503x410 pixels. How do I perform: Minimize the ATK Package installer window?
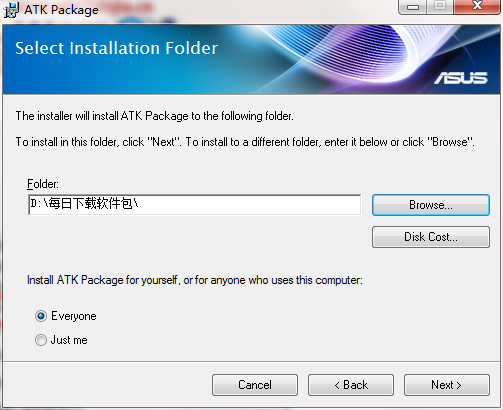[413, 7]
